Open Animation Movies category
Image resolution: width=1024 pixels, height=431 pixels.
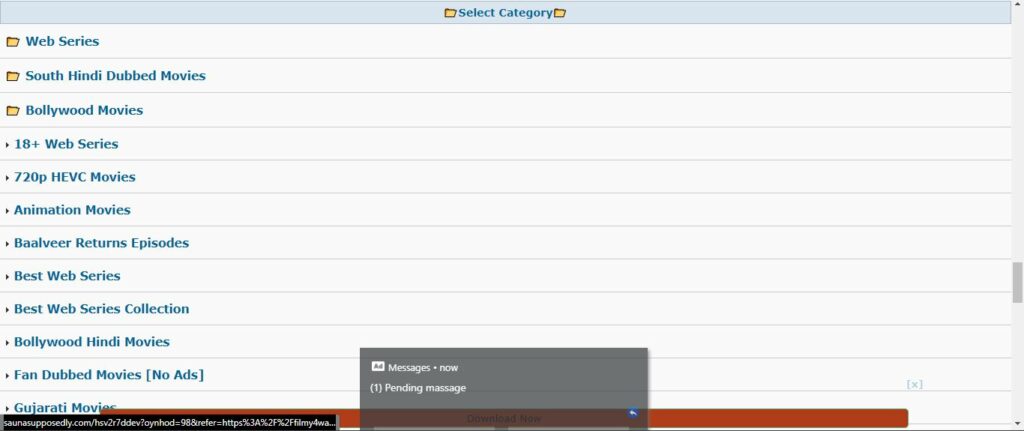tap(72, 210)
